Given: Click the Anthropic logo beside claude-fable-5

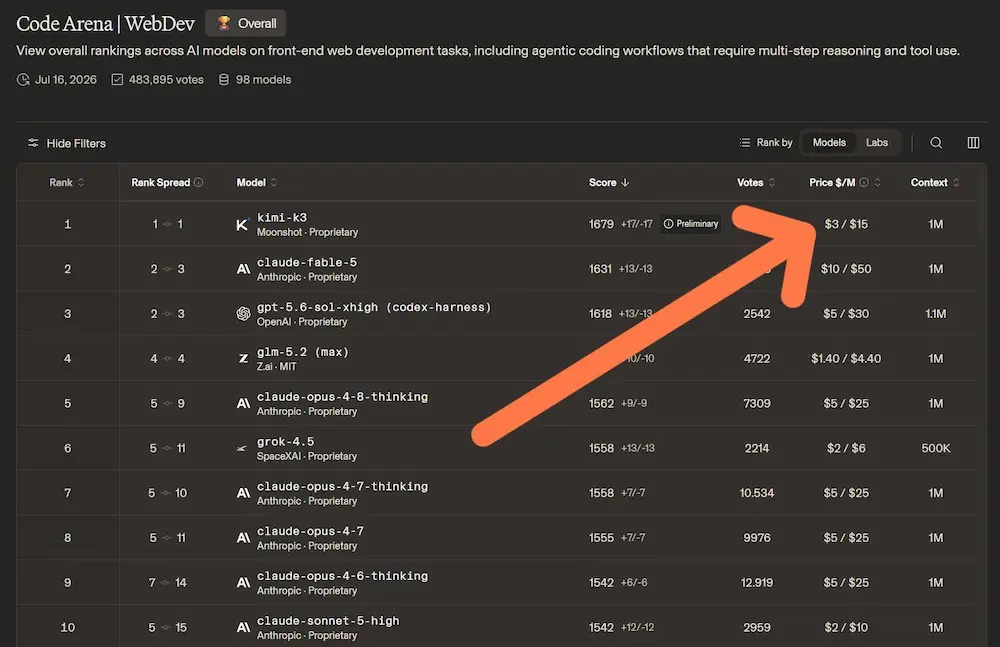Looking at the screenshot, I should [243, 269].
